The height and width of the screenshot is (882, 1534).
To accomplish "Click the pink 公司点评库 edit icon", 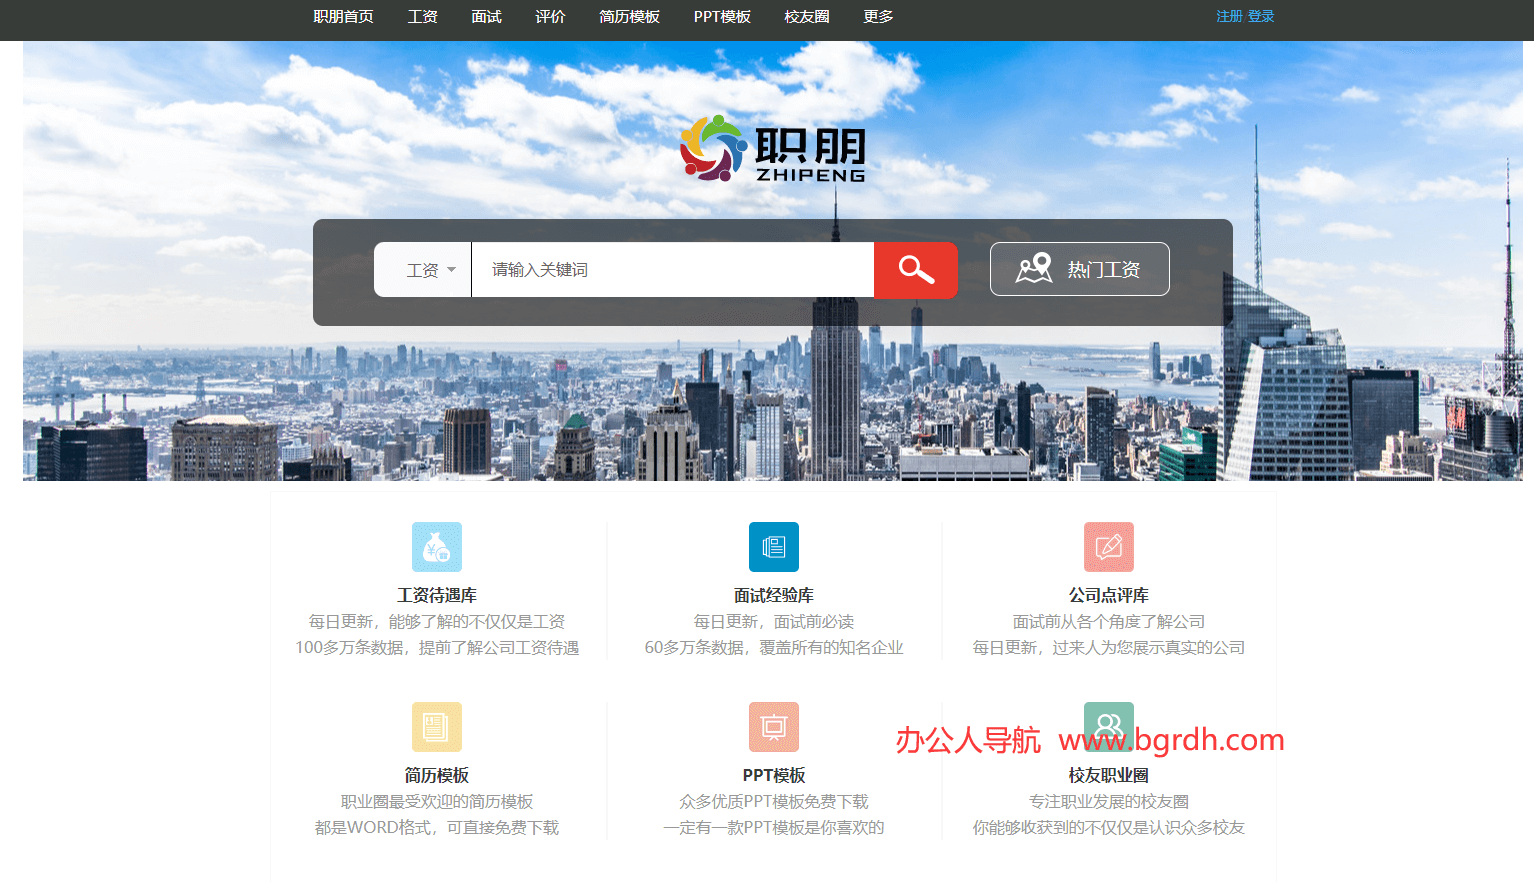I will (1108, 547).
